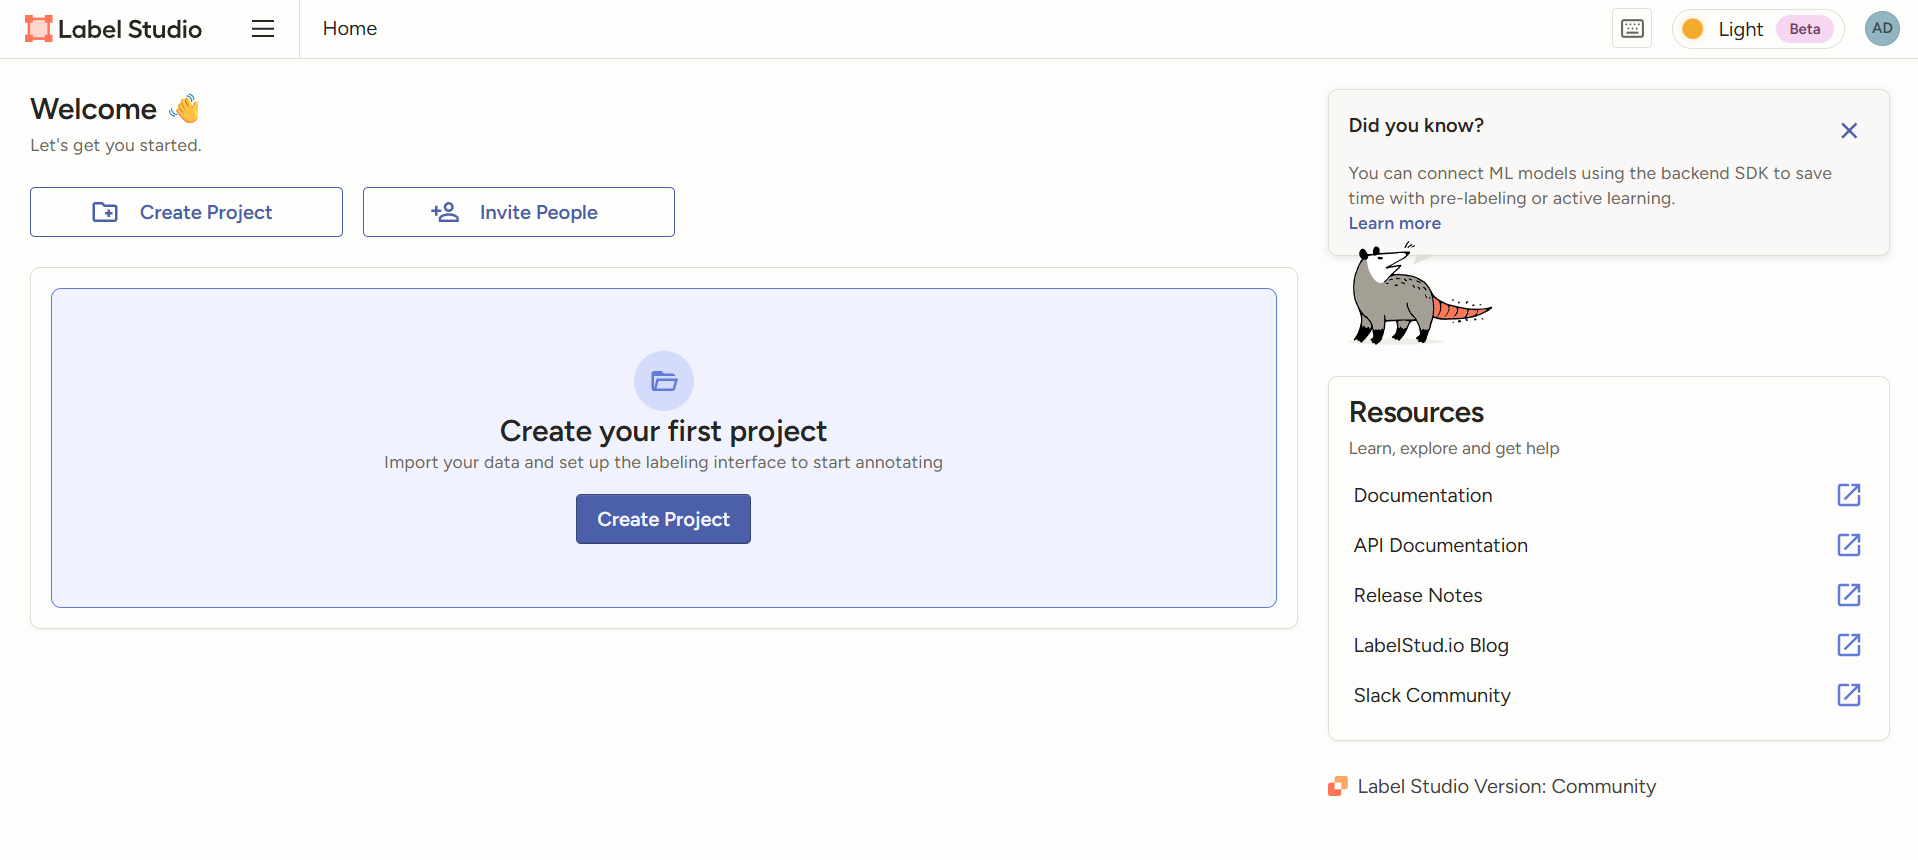Click the Invite People button
1918x860 pixels.
point(518,212)
